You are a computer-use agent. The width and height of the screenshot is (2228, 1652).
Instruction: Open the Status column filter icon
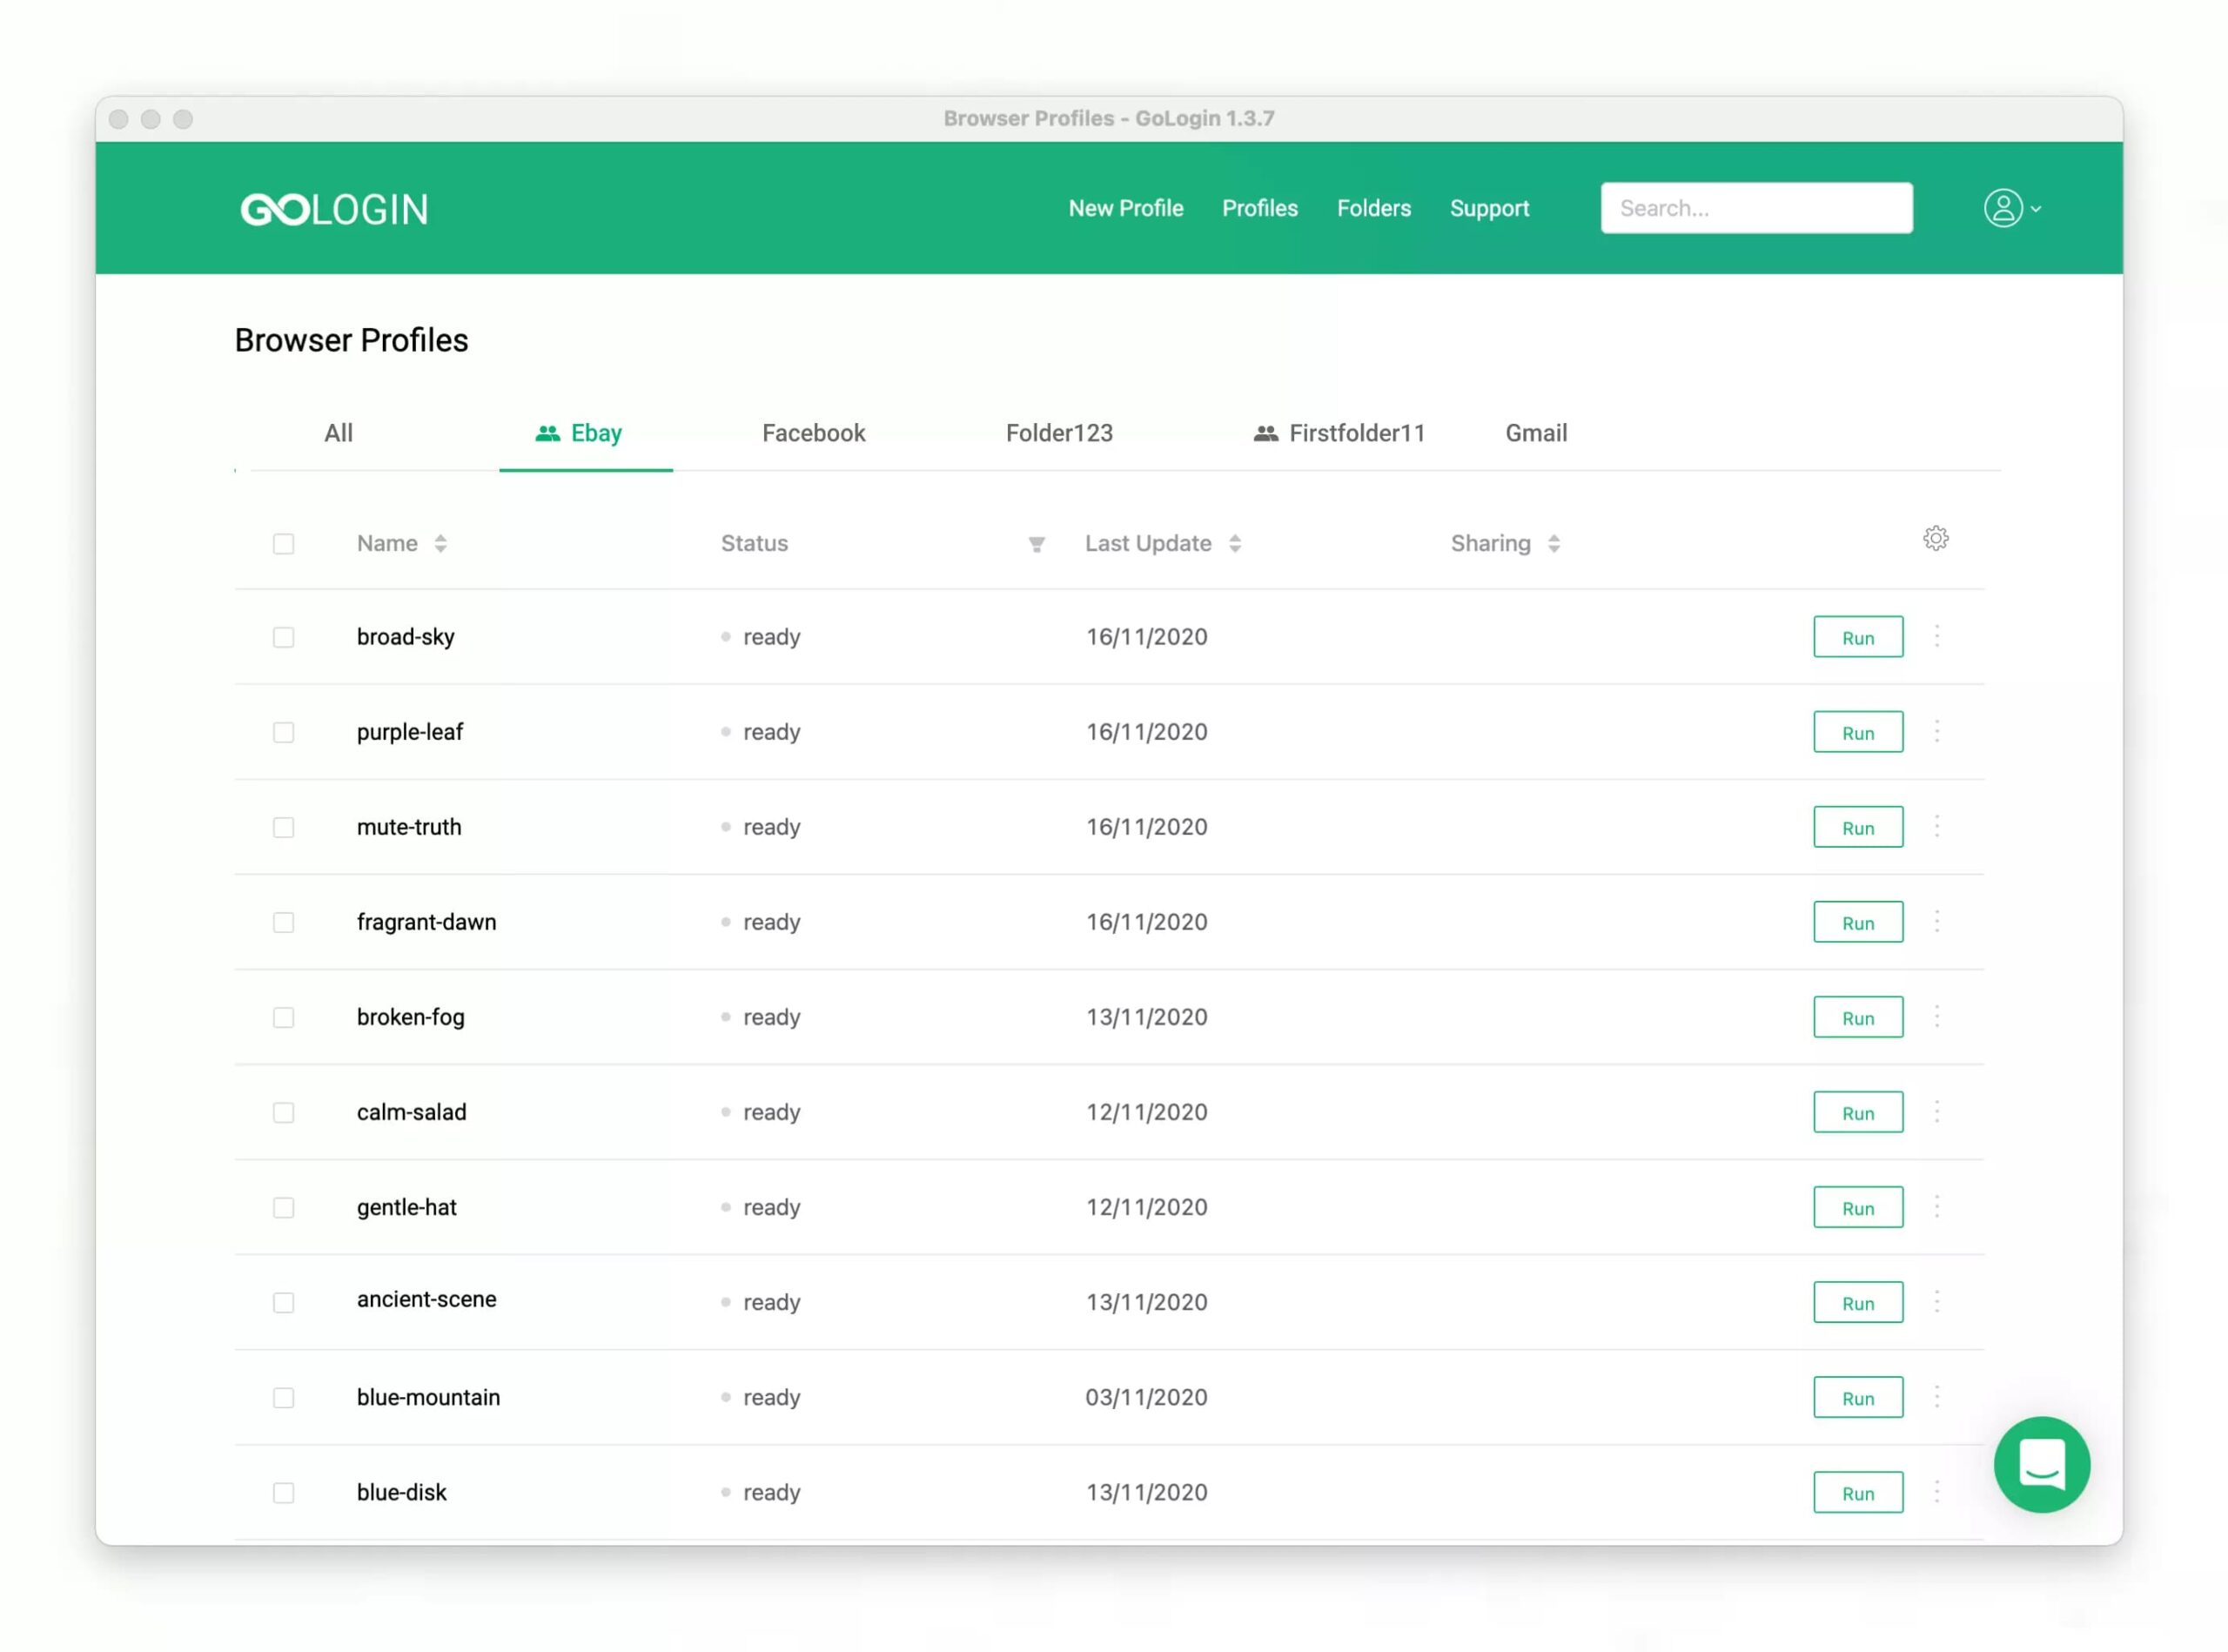coord(1036,544)
